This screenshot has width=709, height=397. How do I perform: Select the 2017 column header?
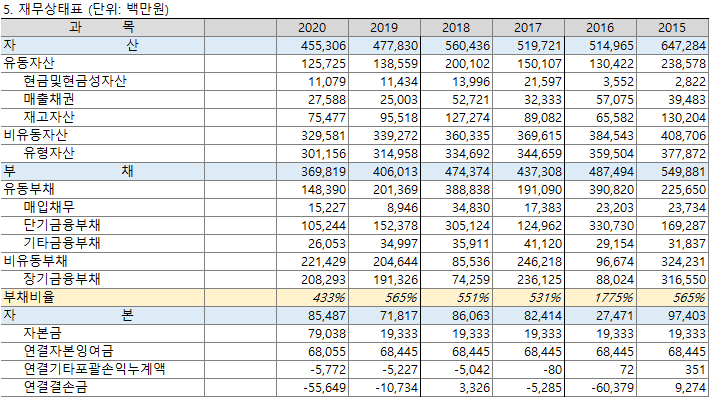528,28
